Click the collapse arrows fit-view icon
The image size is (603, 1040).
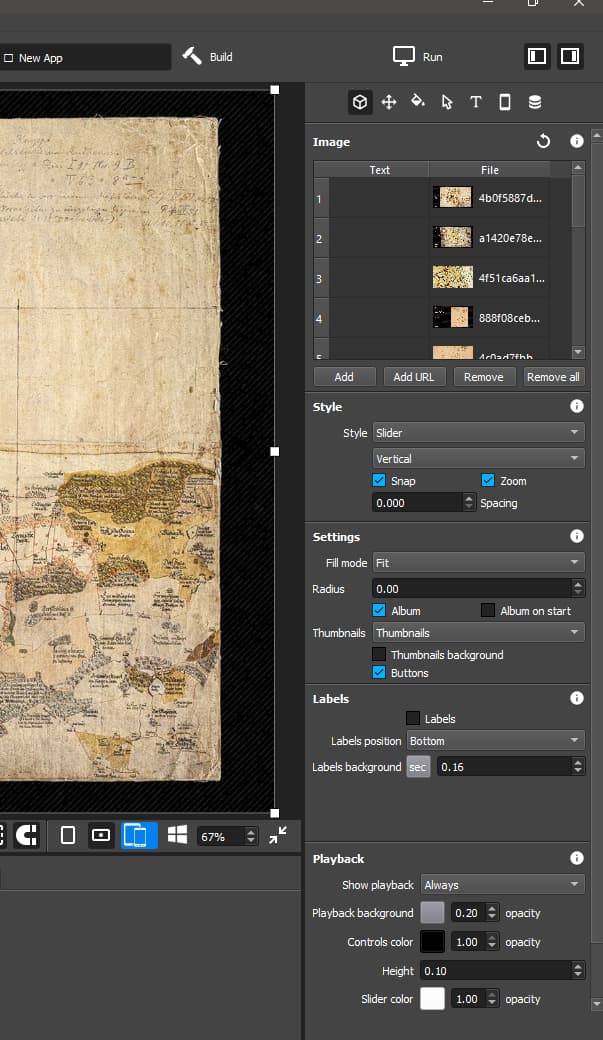coord(278,835)
